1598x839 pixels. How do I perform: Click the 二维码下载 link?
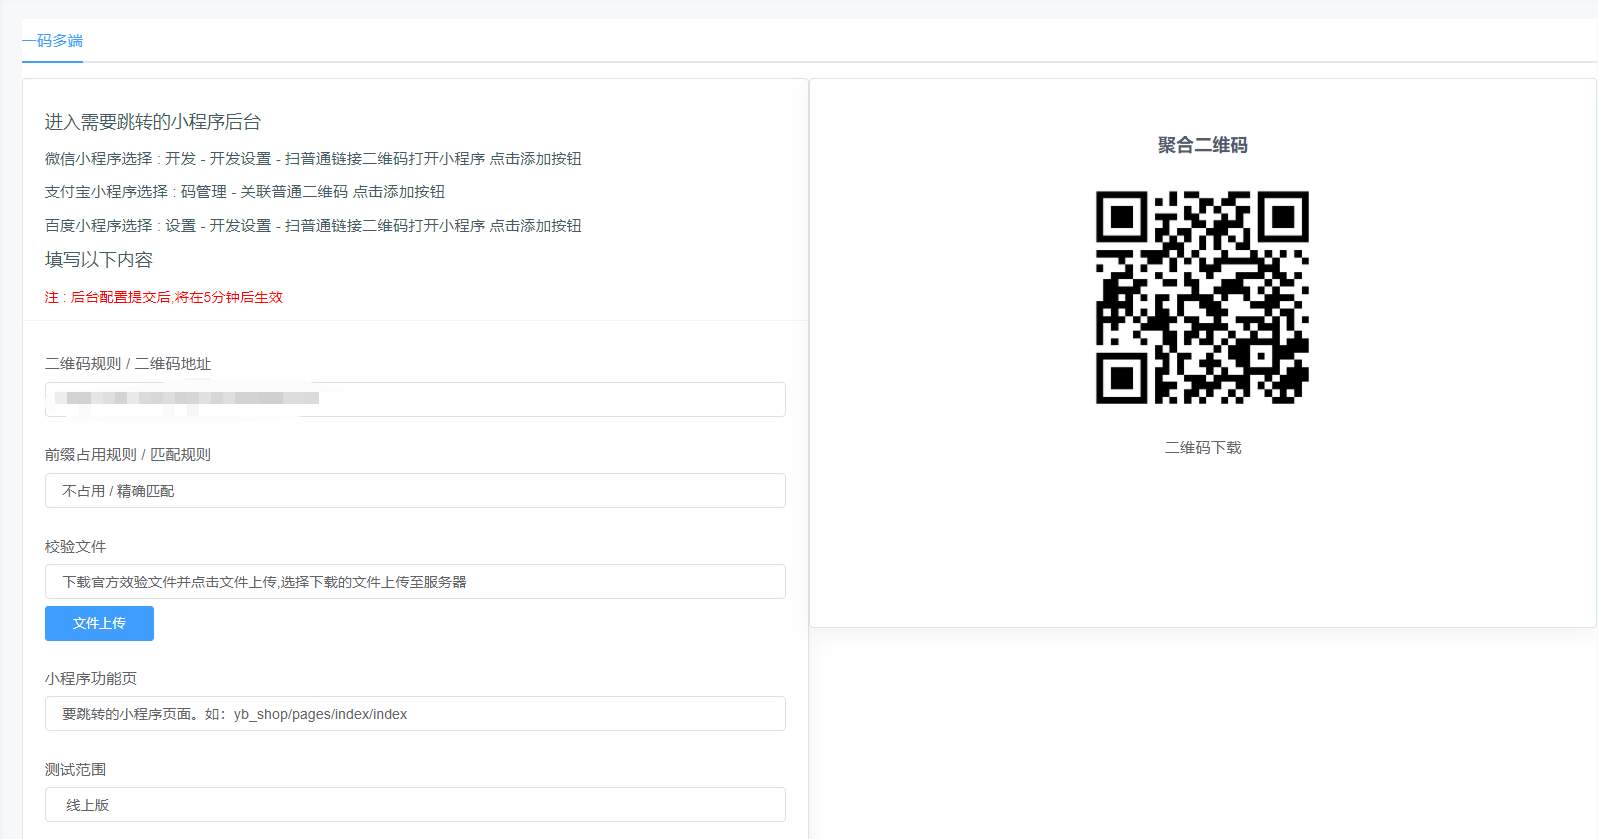coord(1203,448)
